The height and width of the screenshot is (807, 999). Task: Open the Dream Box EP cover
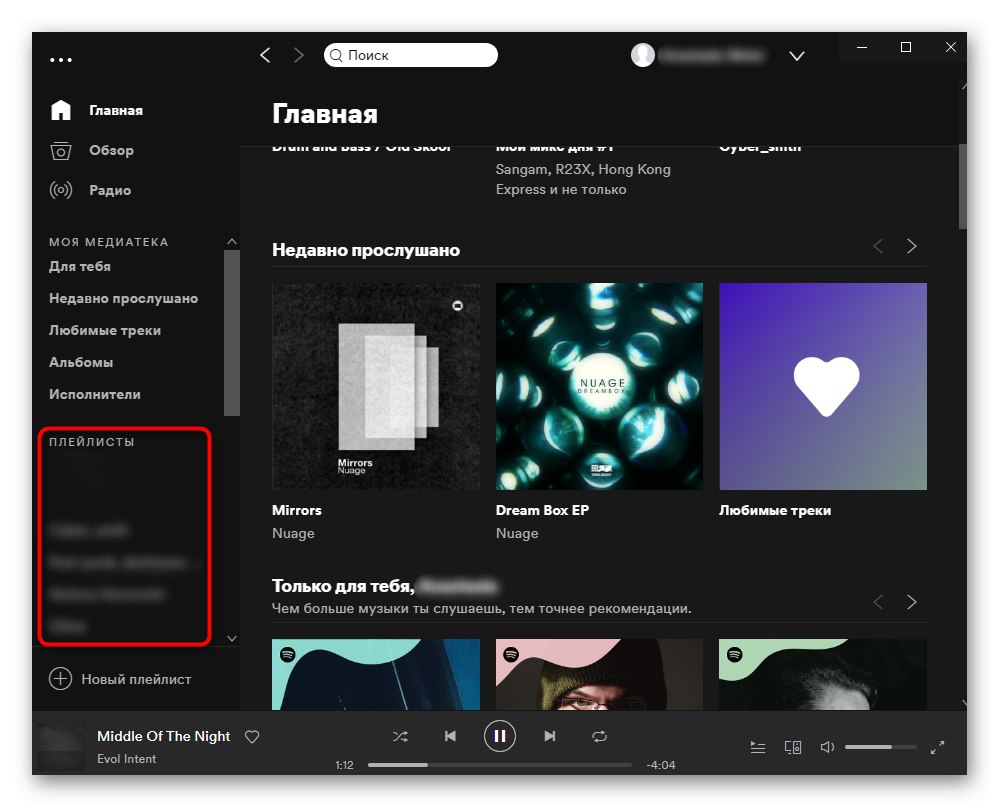[600, 387]
